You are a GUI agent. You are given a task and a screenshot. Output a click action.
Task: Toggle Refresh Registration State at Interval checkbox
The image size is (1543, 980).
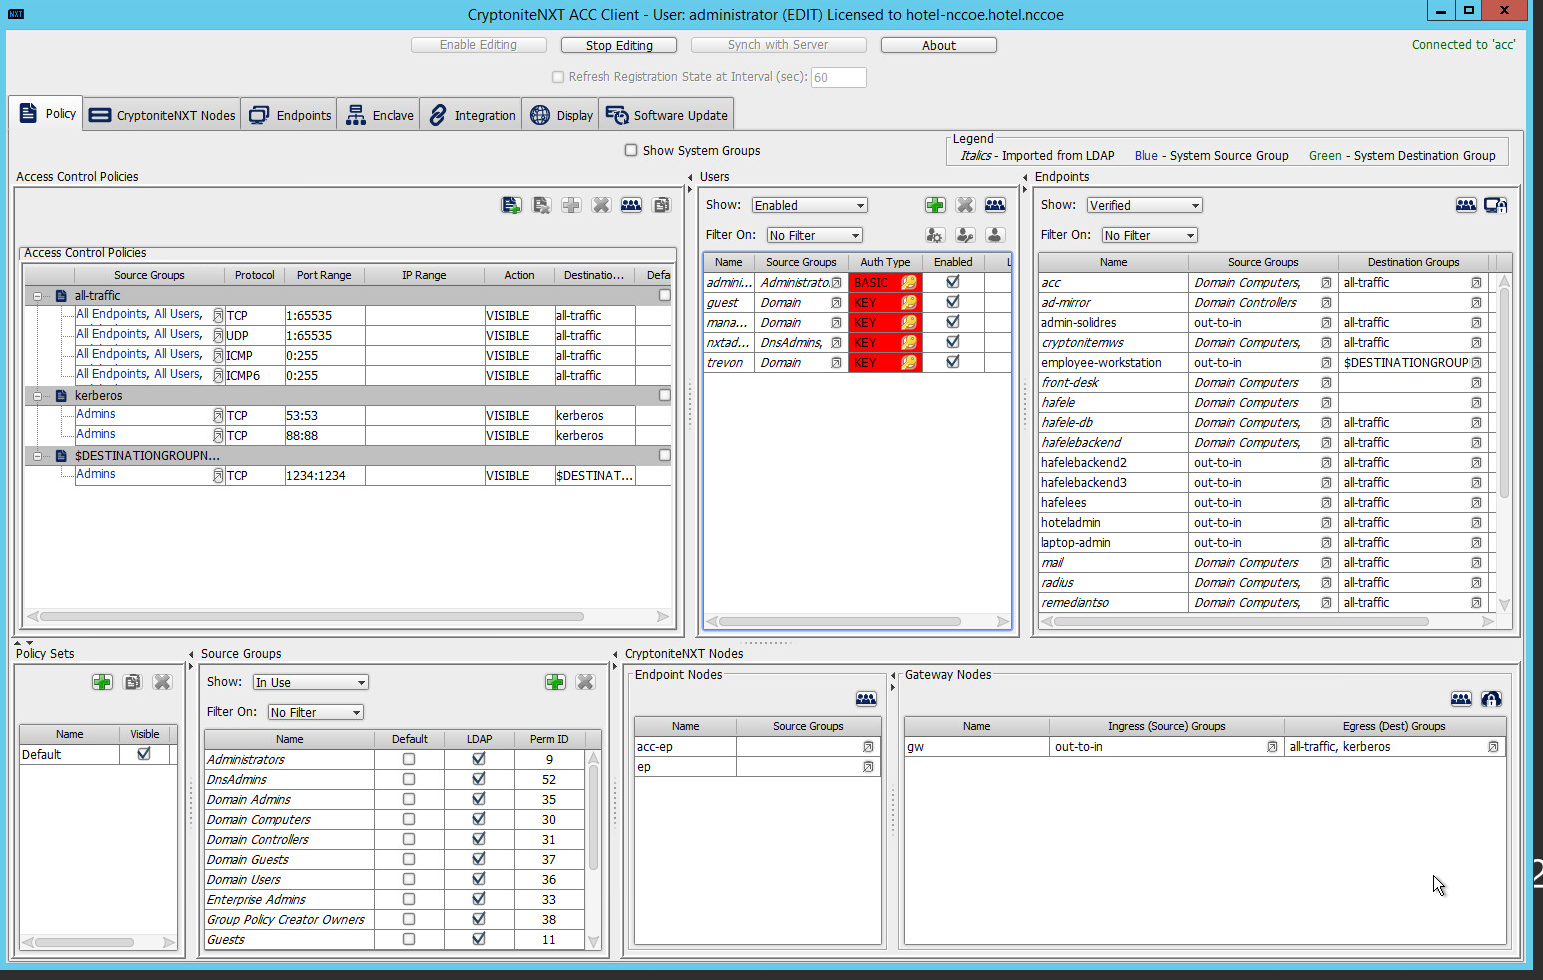[558, 77]
